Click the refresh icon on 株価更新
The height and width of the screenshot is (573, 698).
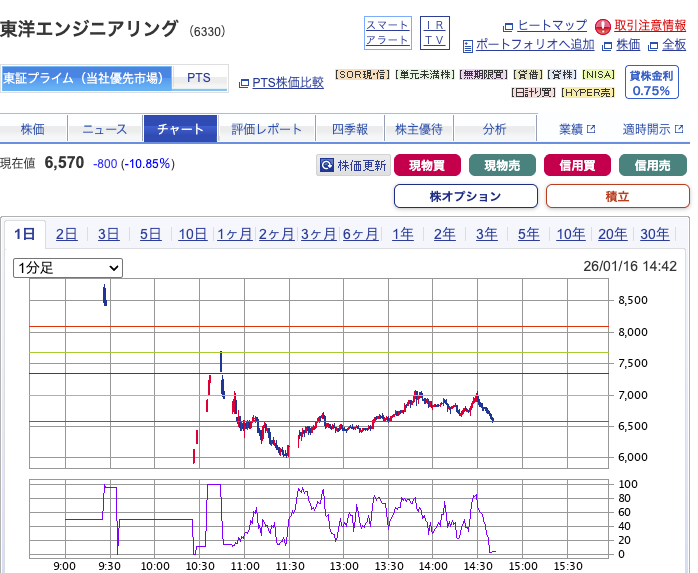point(326,166)
